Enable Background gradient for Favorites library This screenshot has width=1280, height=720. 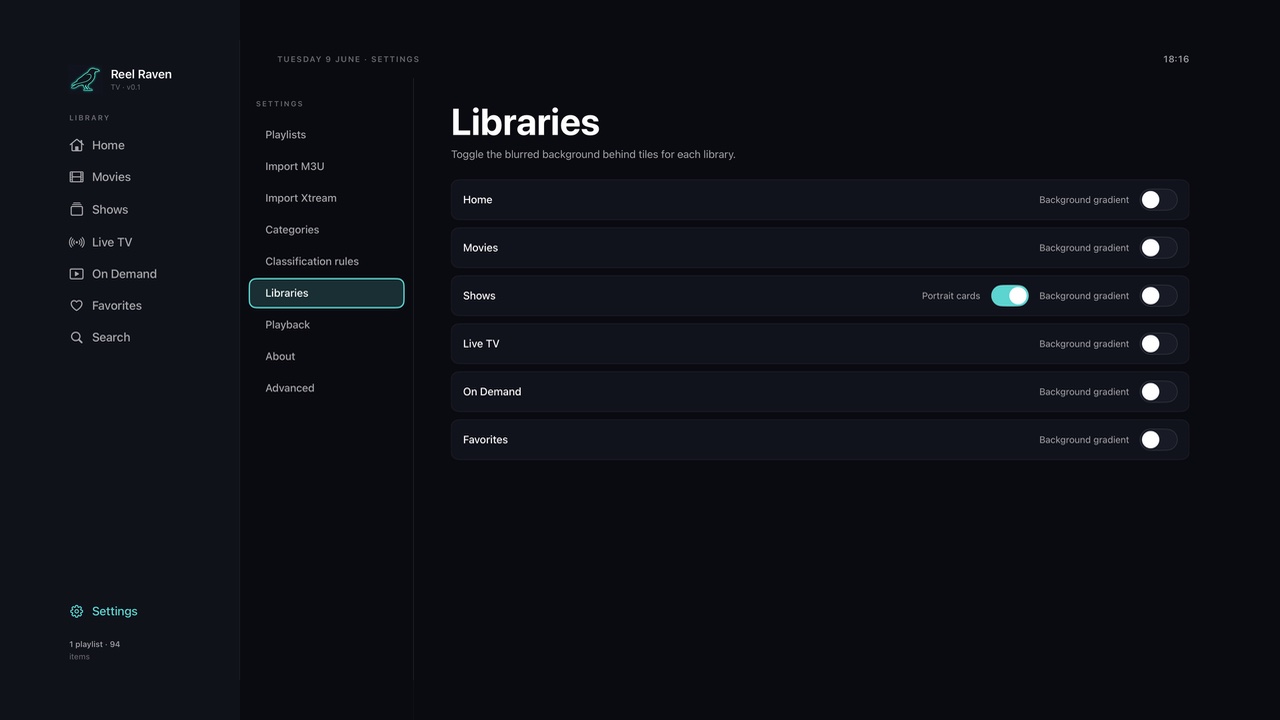pyautogui.click(x=1158, y=440)
